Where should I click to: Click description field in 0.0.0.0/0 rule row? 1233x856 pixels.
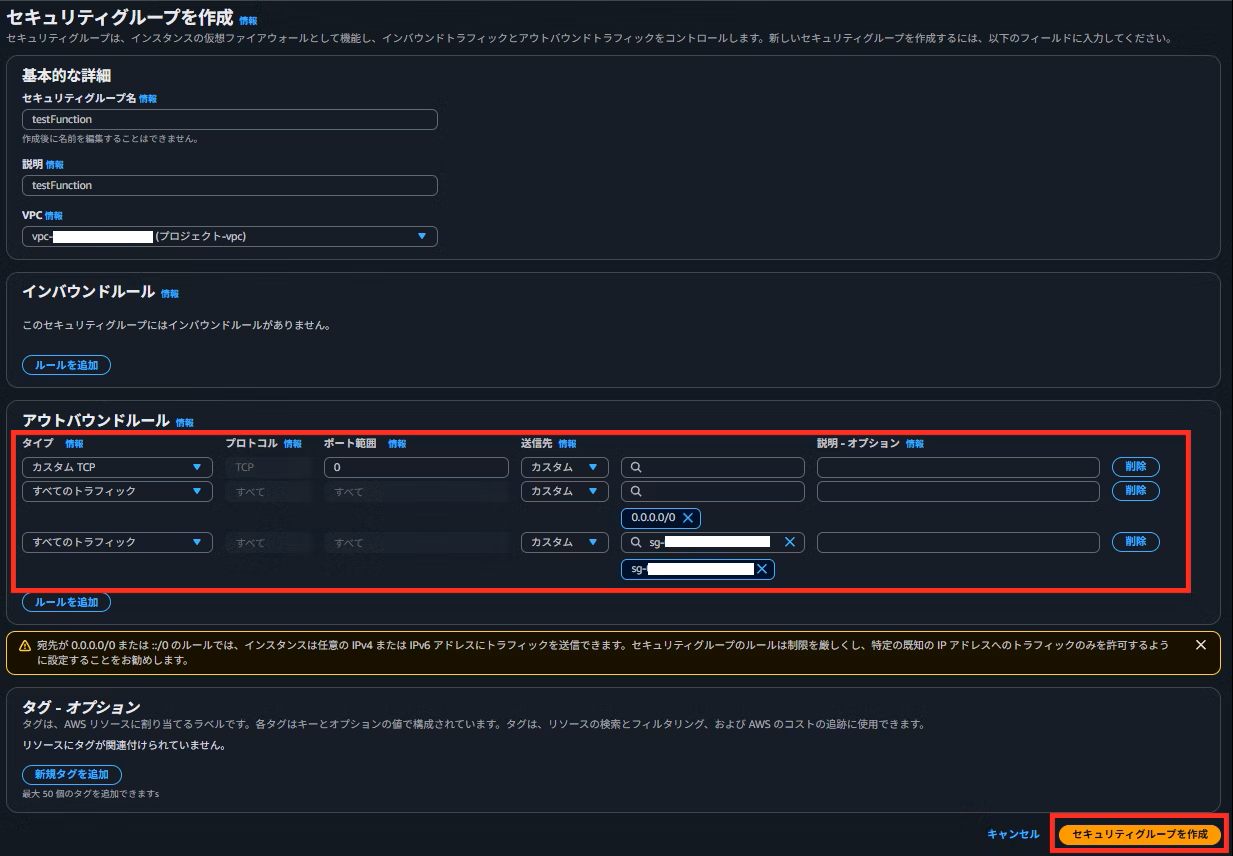[958, 491]
